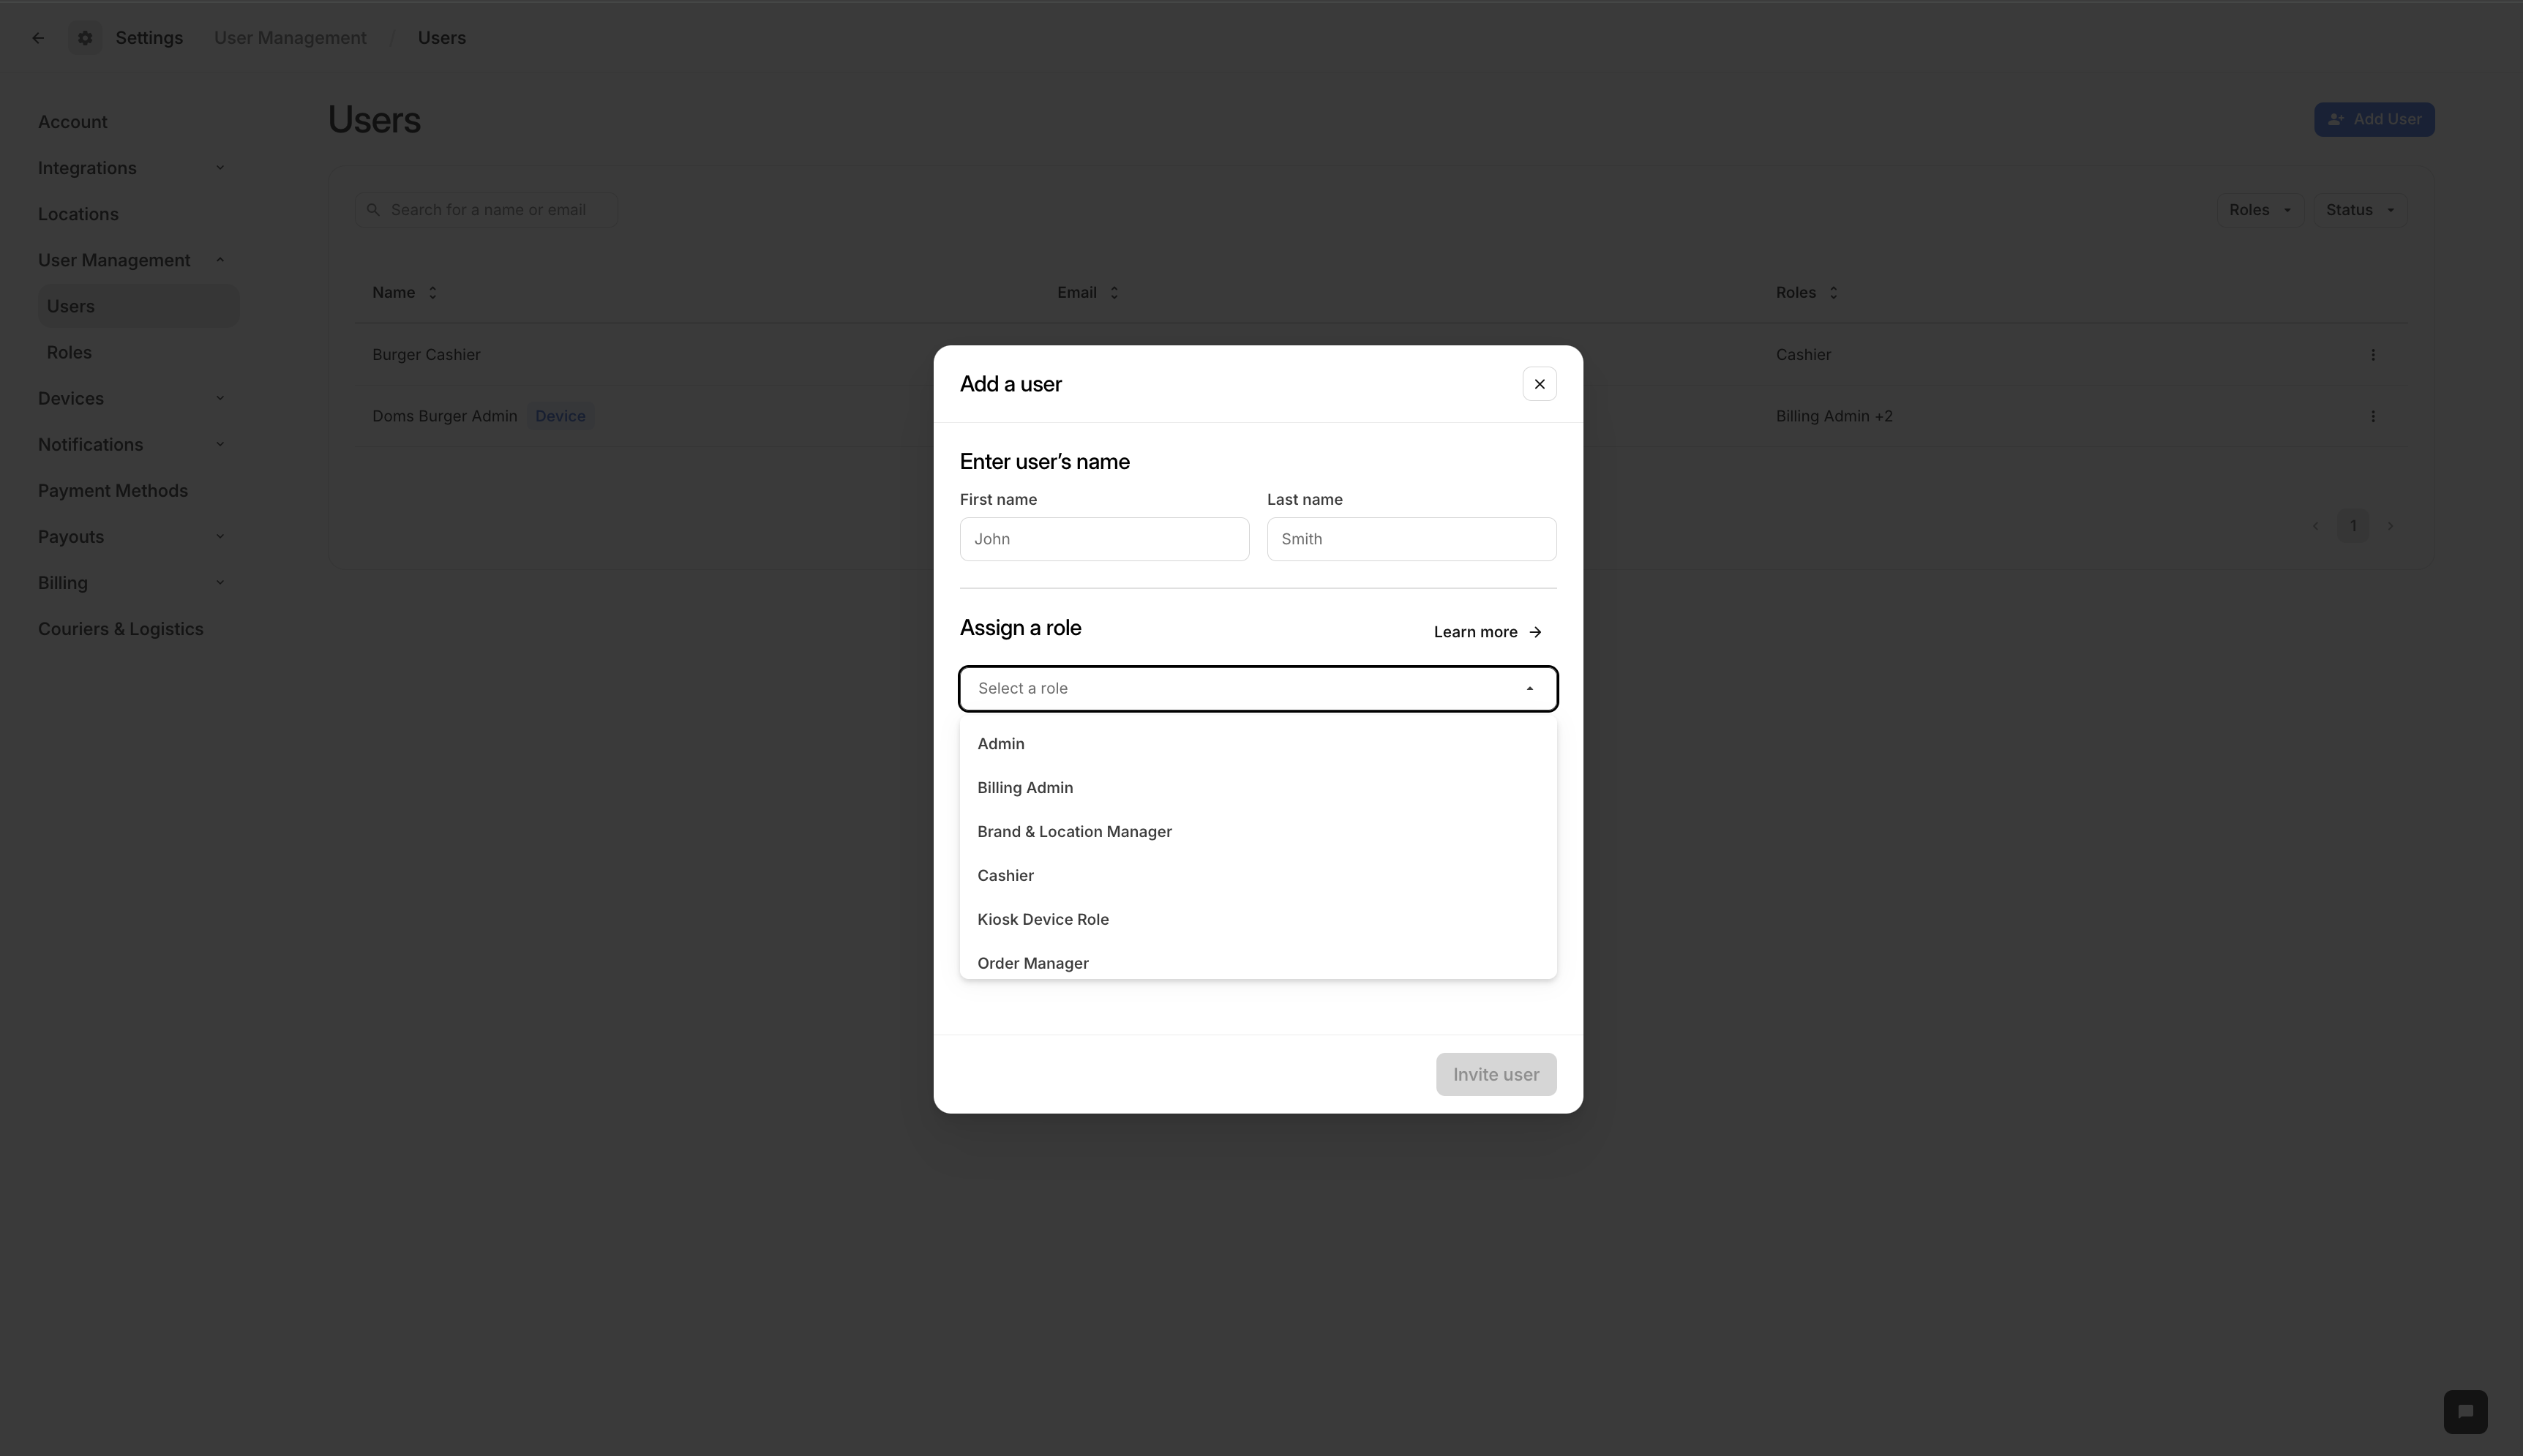Expand Devices in sidebar
This screenshot has width=2523, height=1456.
[x=220, y=398]
